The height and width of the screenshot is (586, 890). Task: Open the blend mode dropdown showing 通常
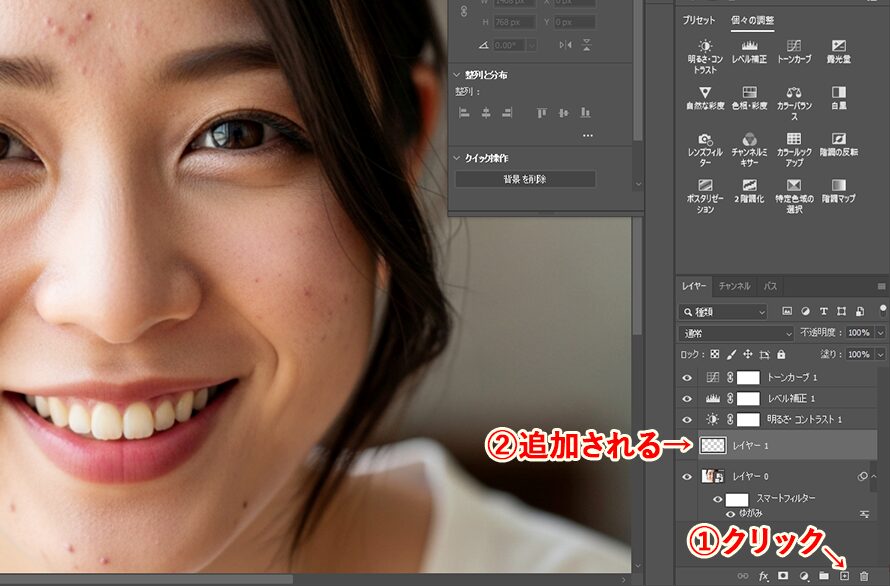[735, 333]
